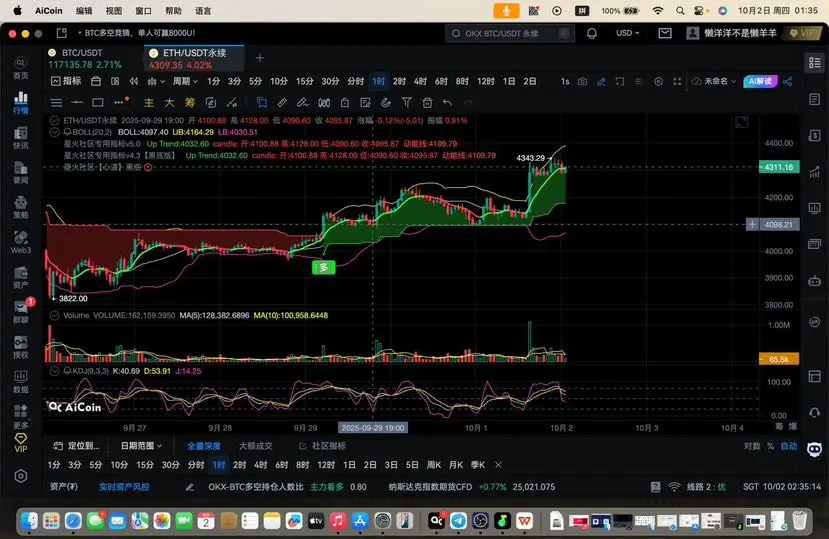The image size is (829, 539).
Task: Open the Web3 sidebar item
Action: click(21, 242)
